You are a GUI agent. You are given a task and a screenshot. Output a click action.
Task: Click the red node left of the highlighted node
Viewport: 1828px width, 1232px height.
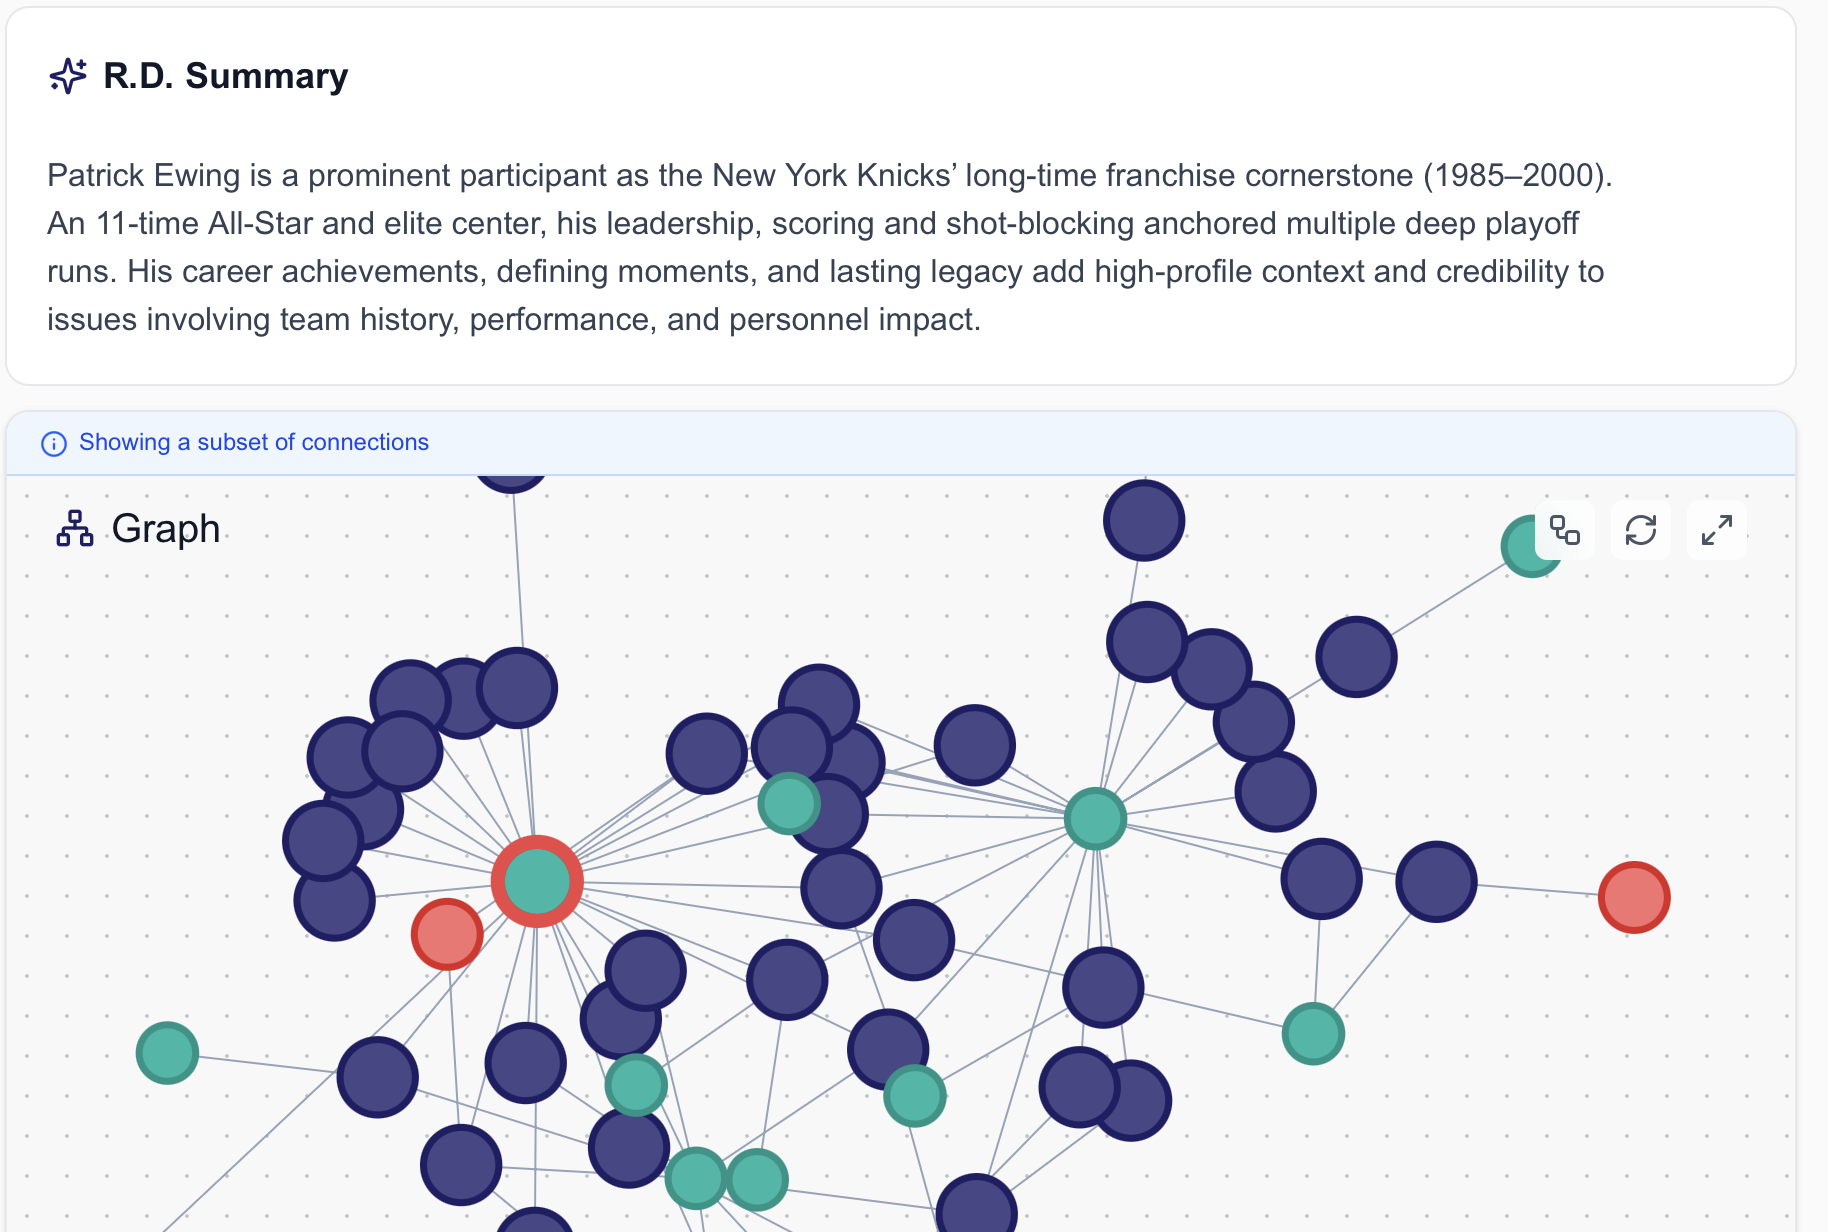click(446, 933)
